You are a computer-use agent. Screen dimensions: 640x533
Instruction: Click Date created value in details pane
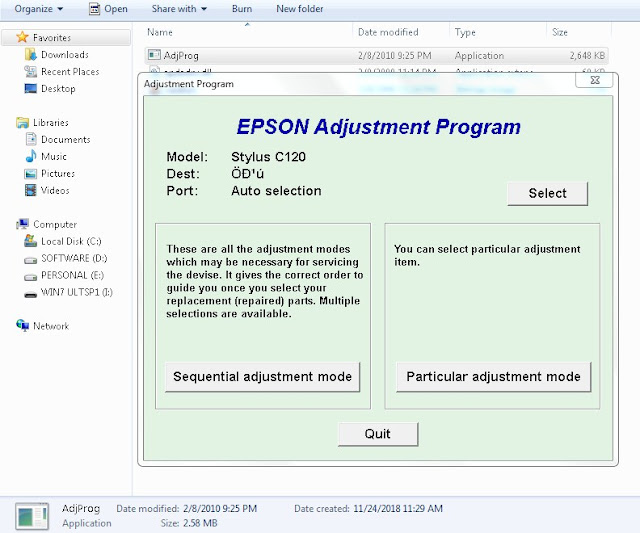(398, 509)
